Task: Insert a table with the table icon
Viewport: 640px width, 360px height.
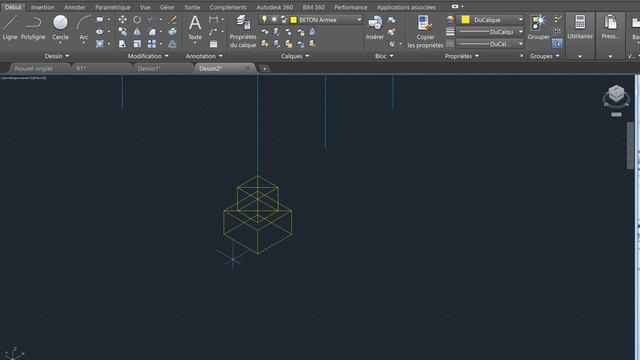Action: coord(213,44)
